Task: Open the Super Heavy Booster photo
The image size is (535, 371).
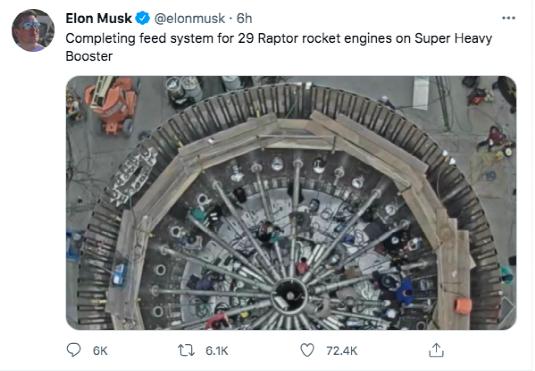Action: pos(291,203)
